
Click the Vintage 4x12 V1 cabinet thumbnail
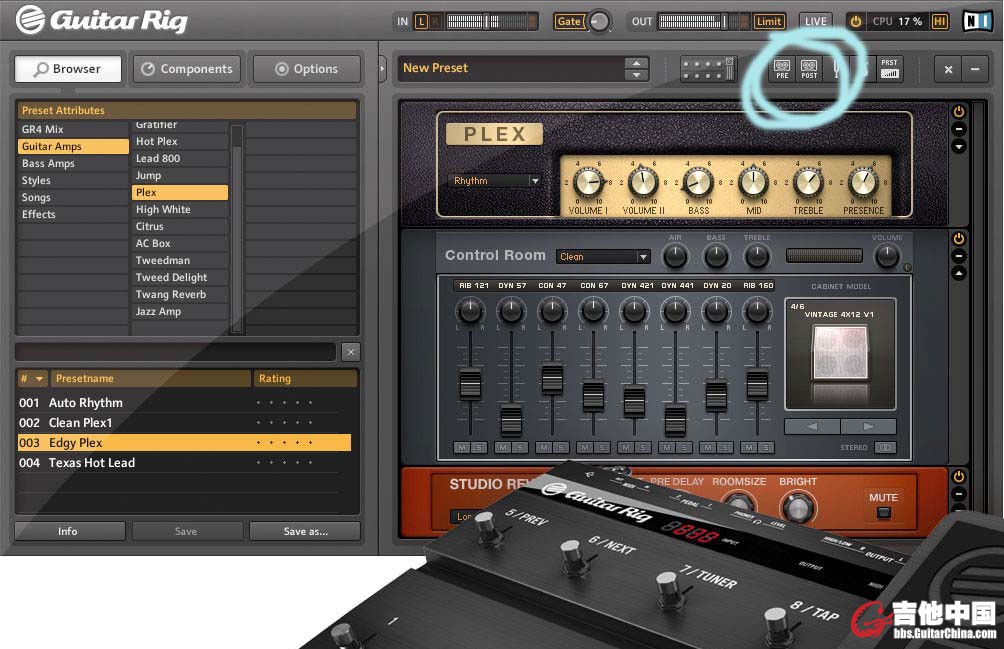pos(839,354)
